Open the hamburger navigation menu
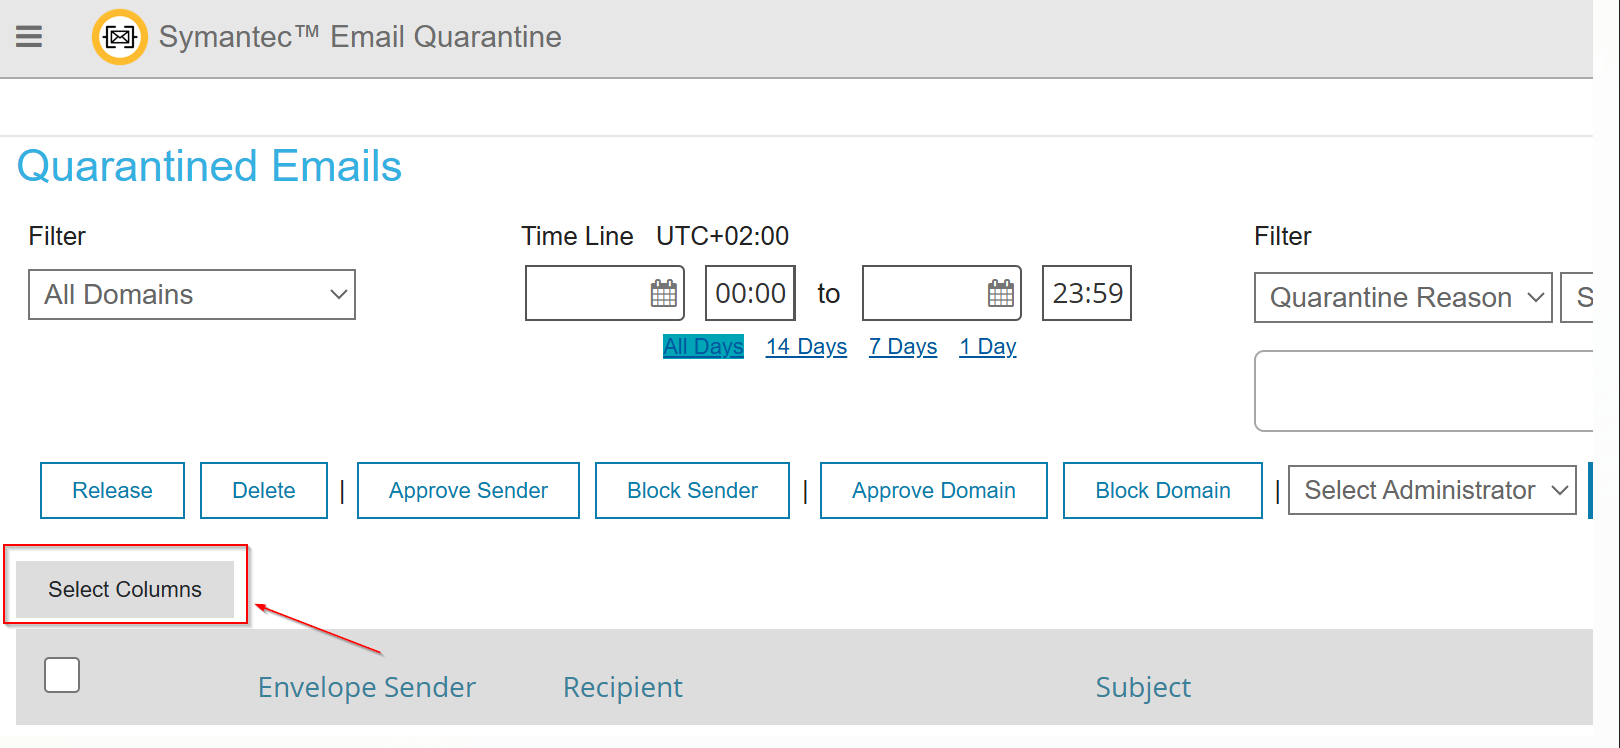This screenshot has height=748, width=1620. [29, 37]
